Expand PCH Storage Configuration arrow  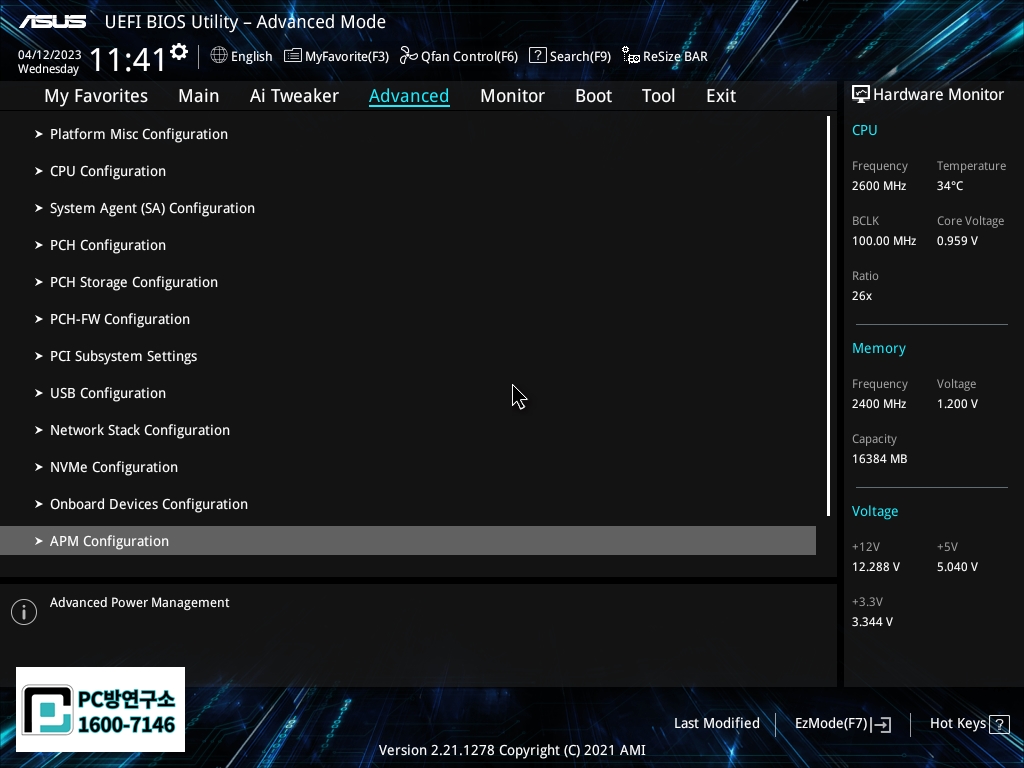pos(39,282)
